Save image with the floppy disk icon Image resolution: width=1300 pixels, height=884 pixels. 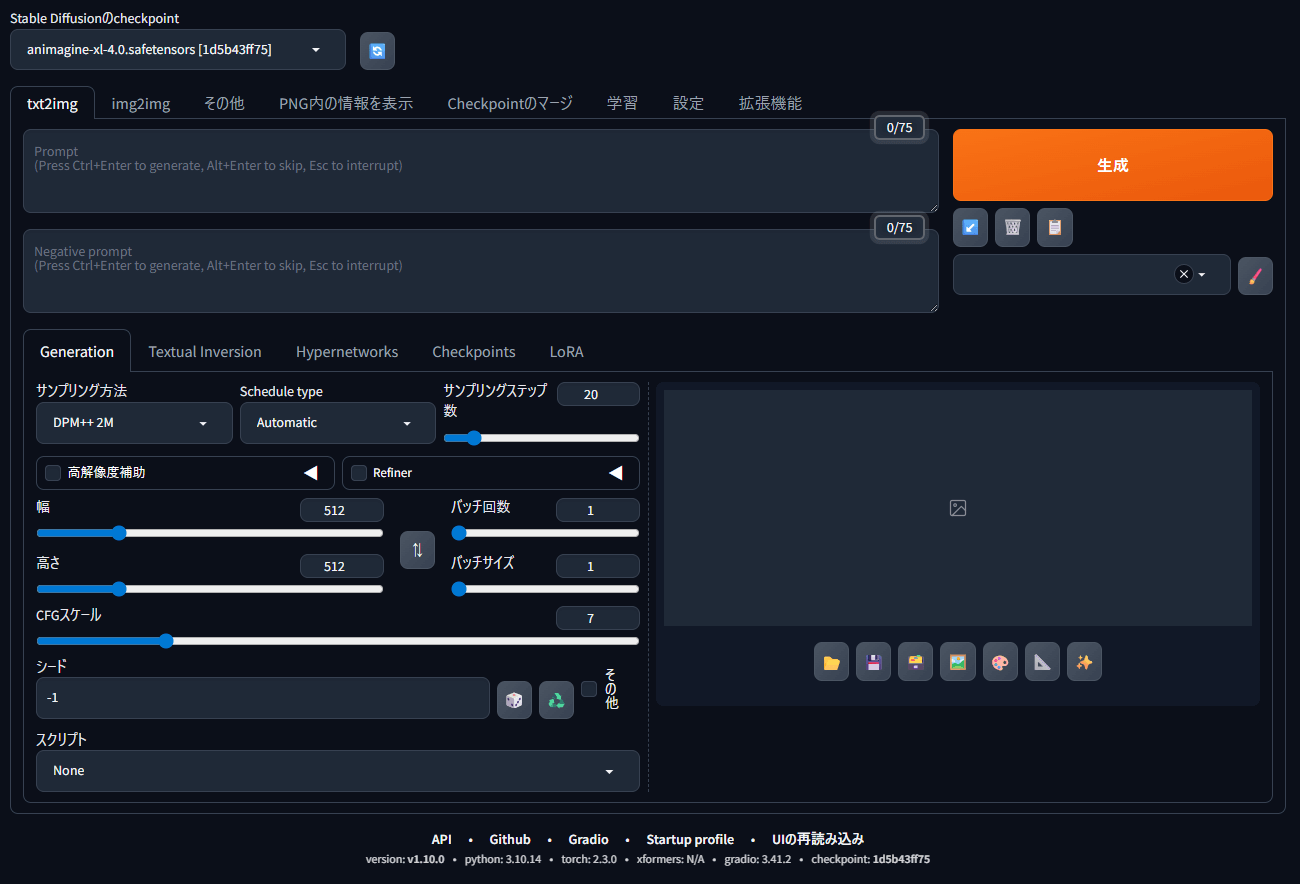873,662
